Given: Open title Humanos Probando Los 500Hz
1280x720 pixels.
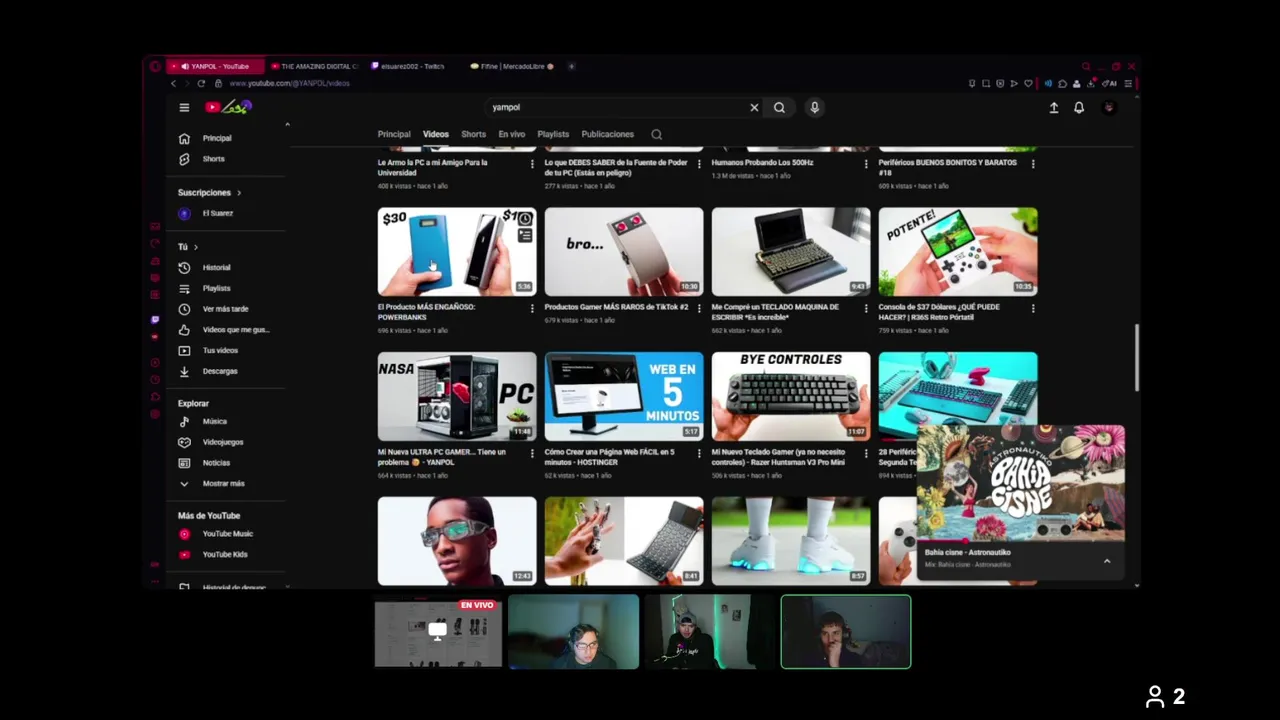Looking at the screenshot, I should [x=762, y=162].
